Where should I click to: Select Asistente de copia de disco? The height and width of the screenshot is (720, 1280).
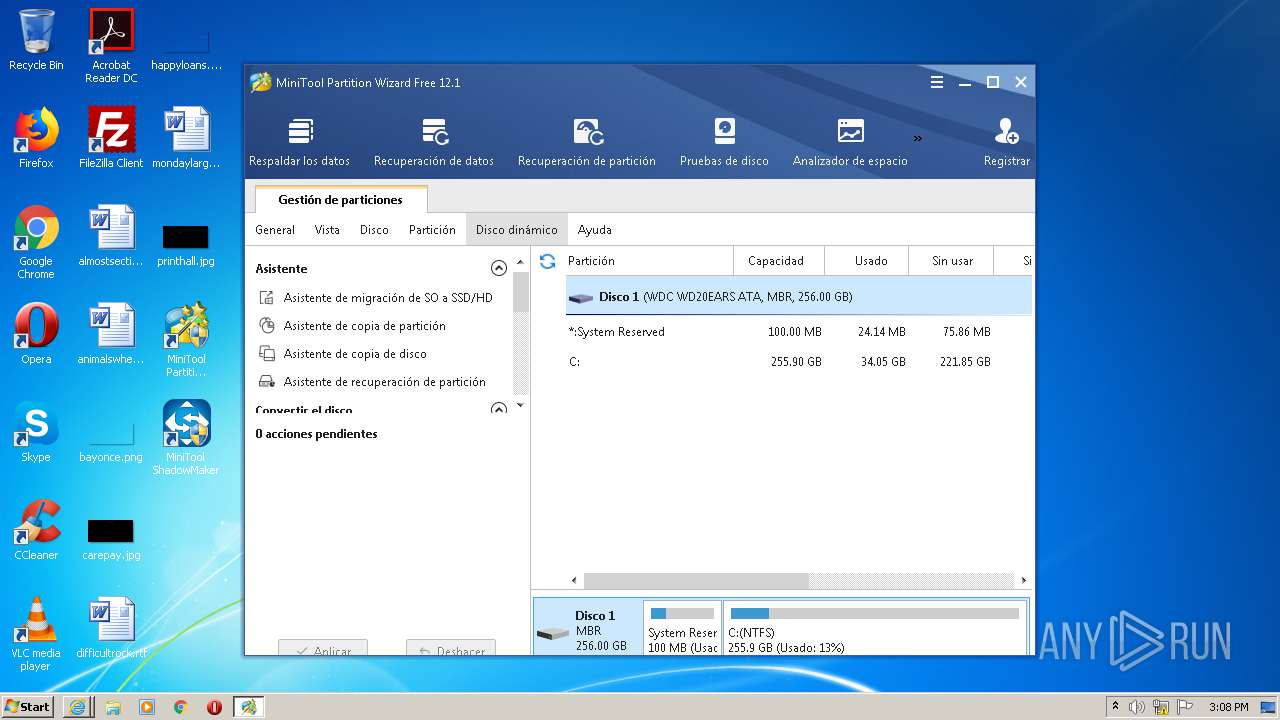343,353
